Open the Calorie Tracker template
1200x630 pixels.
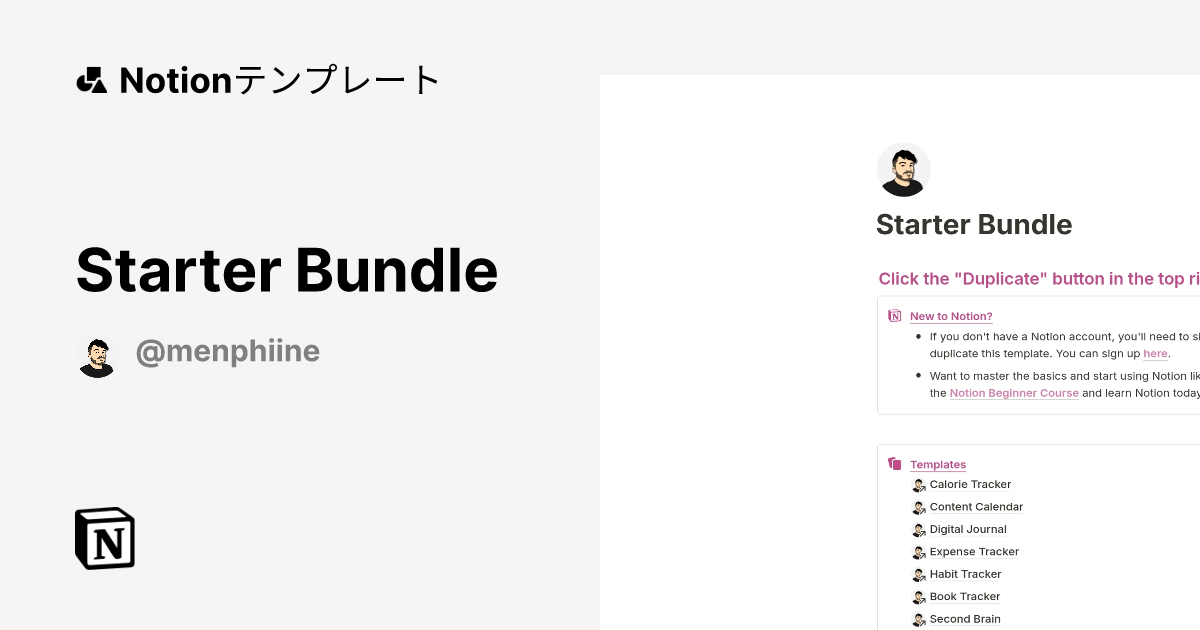pos(970,484)
